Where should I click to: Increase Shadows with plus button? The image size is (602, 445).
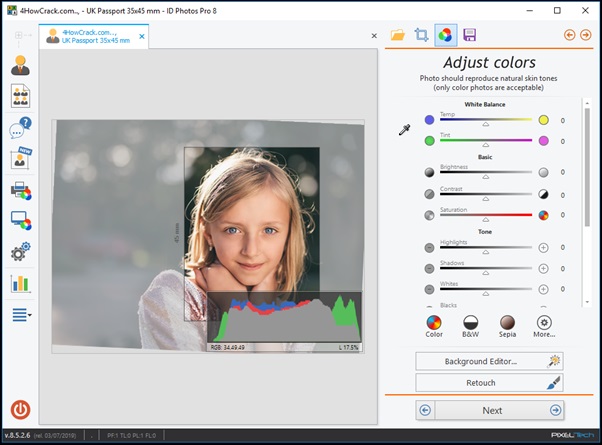[543, 268]
